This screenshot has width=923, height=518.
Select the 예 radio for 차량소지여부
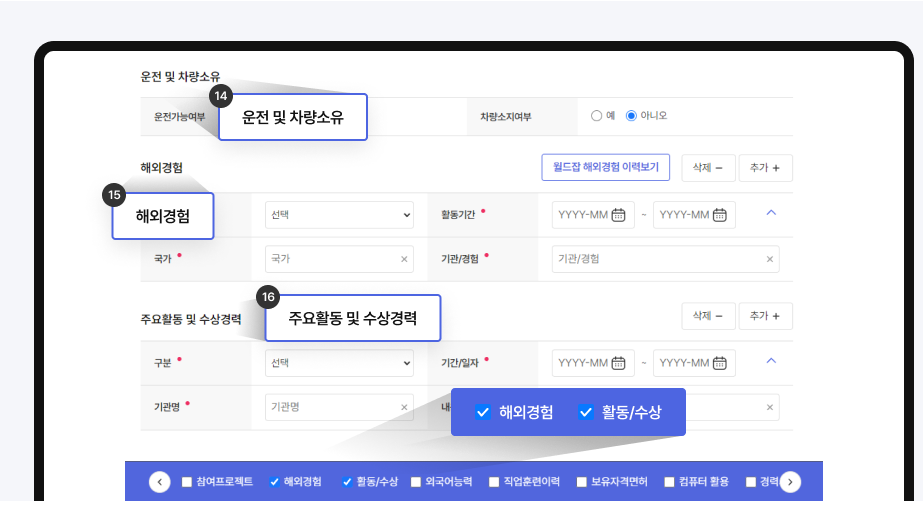pyautogui.click(x=596, y=116)
